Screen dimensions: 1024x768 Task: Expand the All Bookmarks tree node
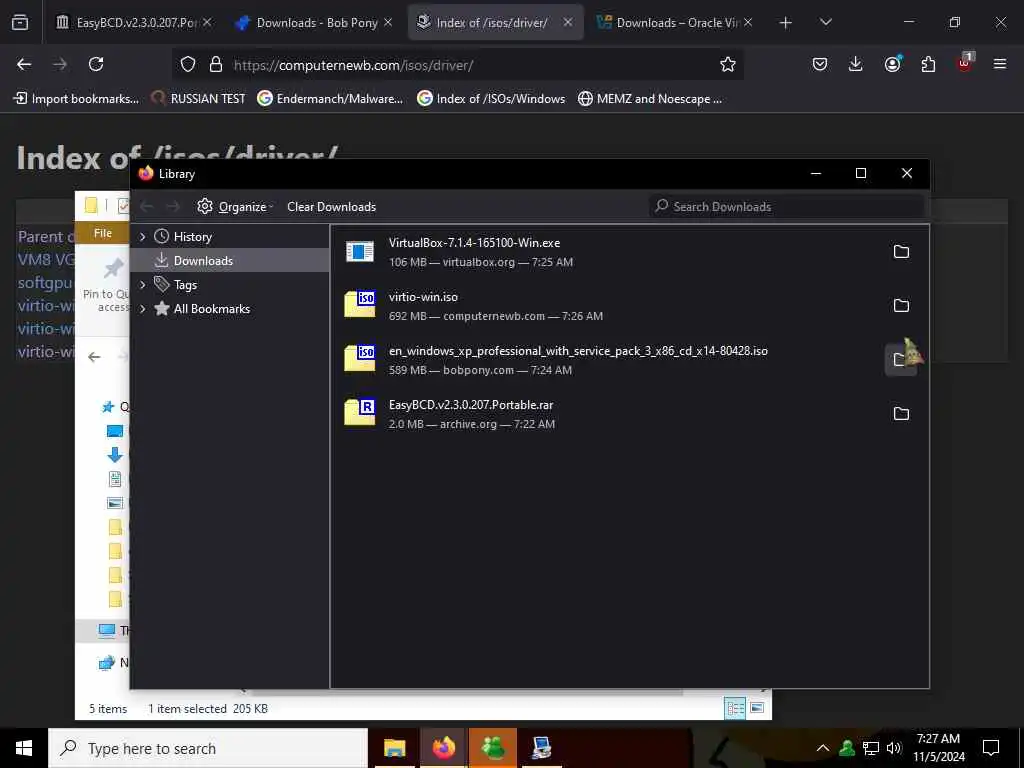coord(142,309)
